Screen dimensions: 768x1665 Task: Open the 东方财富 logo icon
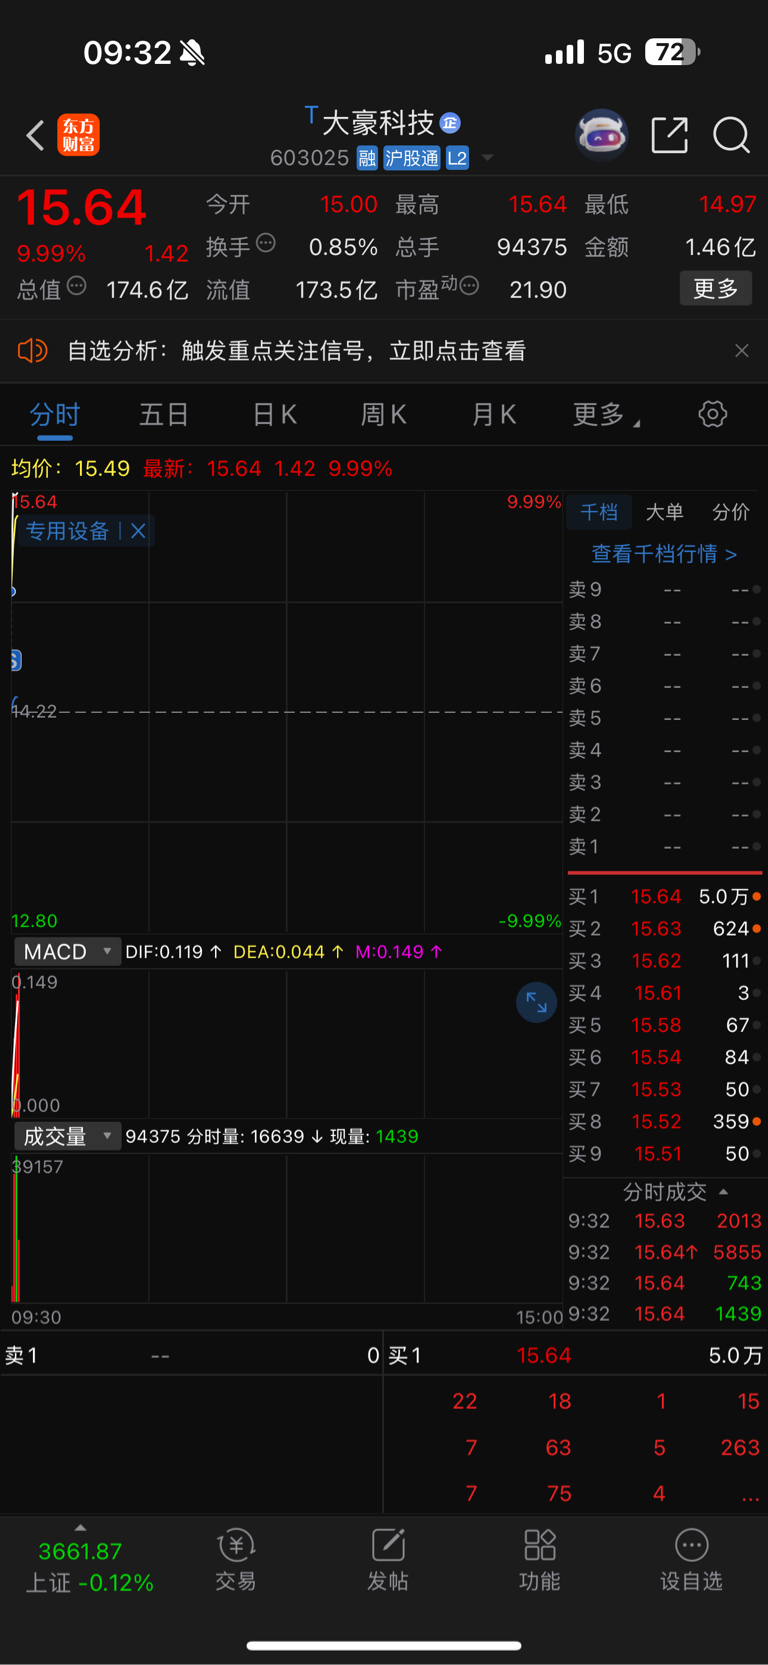79,135
